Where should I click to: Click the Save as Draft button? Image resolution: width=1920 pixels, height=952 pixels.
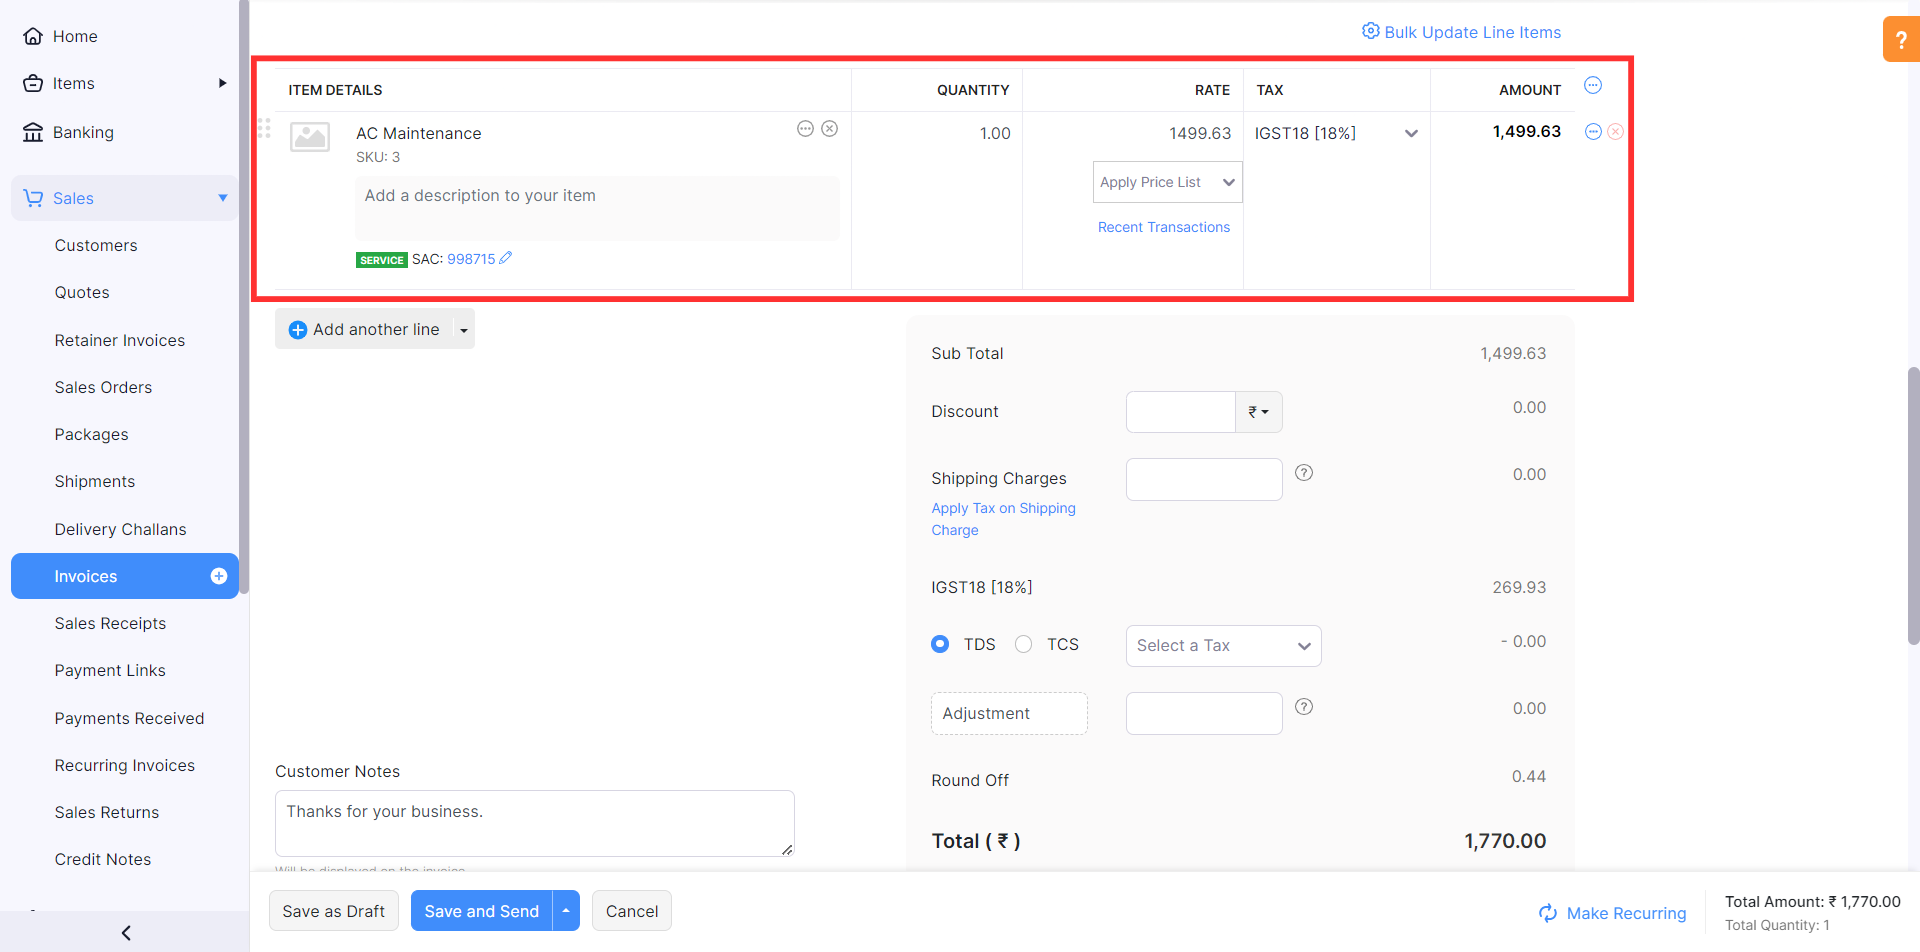(x=333, y=911)
